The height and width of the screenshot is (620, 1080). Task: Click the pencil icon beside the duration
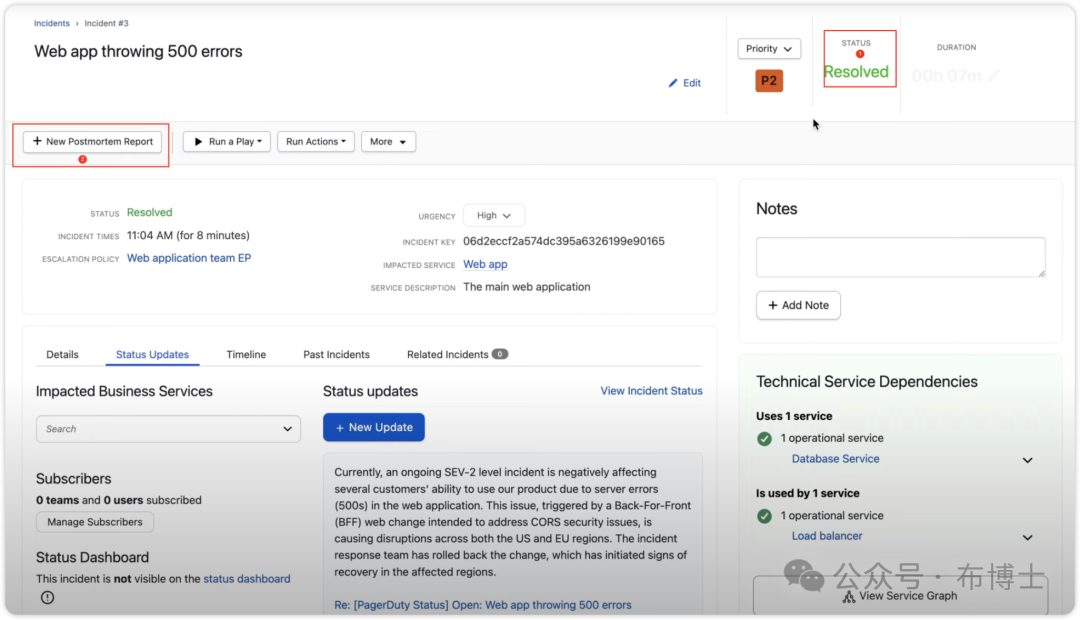point(993,76)
